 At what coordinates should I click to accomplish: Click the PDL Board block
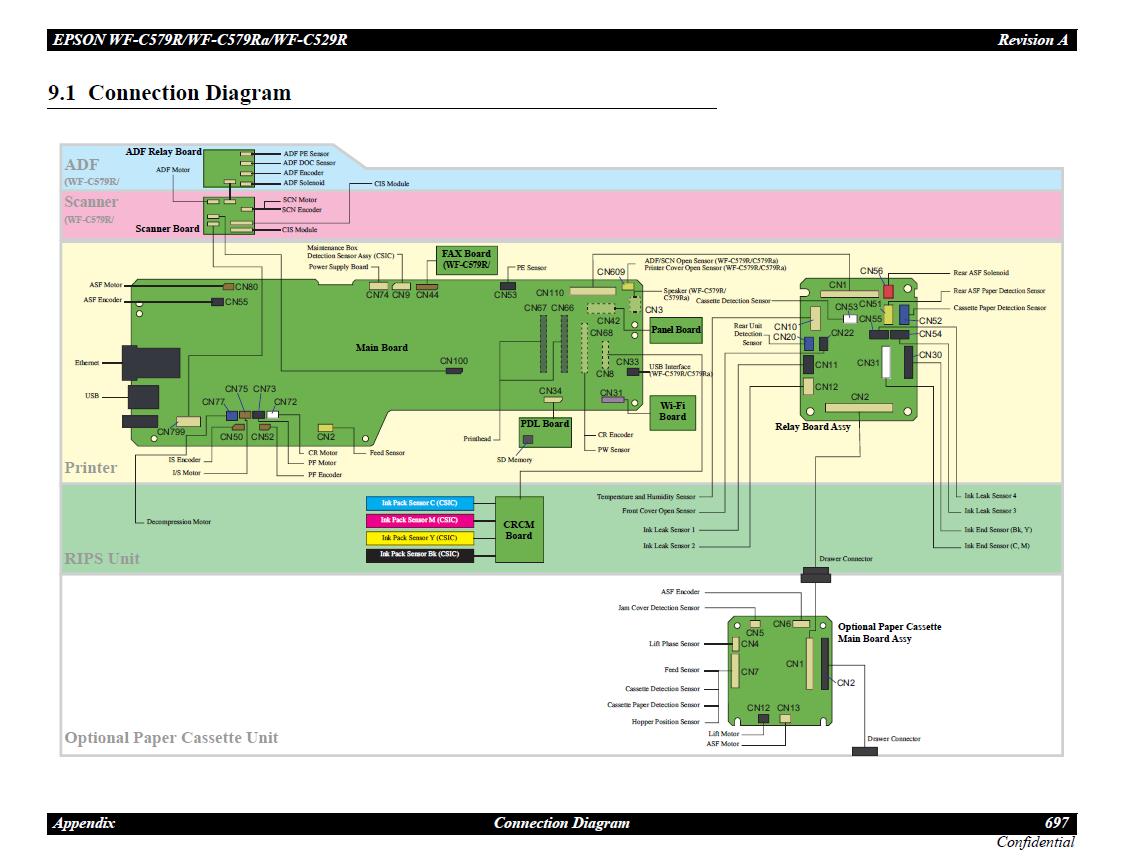(544, 430)
